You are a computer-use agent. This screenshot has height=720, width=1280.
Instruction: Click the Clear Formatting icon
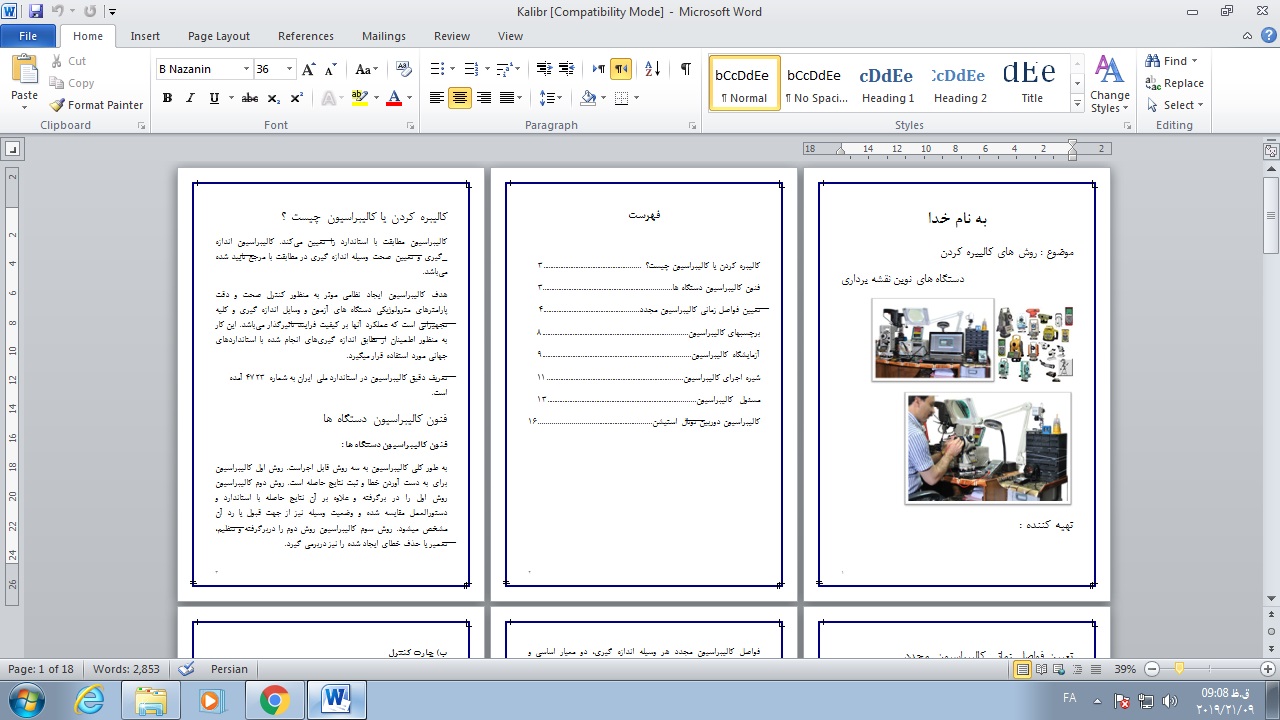coord(403,69)
